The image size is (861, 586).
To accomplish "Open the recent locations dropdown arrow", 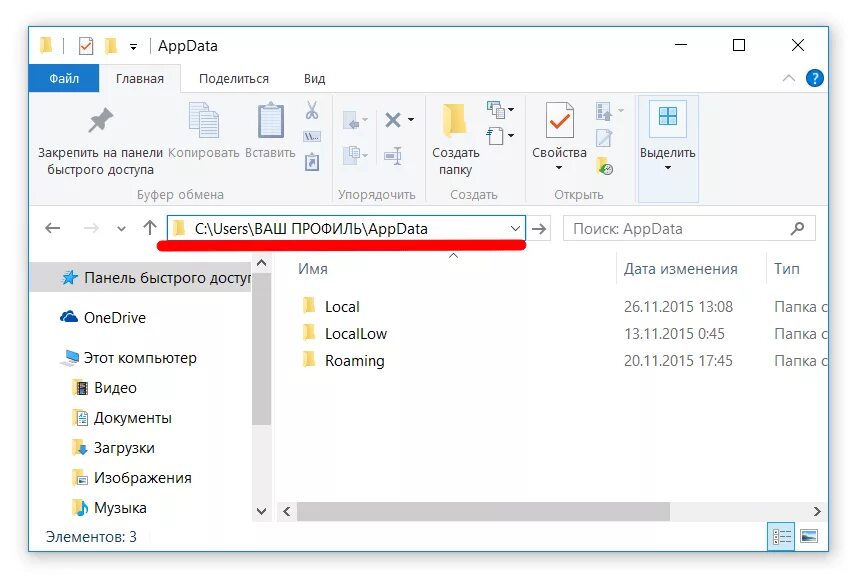I will click(121, 228).
